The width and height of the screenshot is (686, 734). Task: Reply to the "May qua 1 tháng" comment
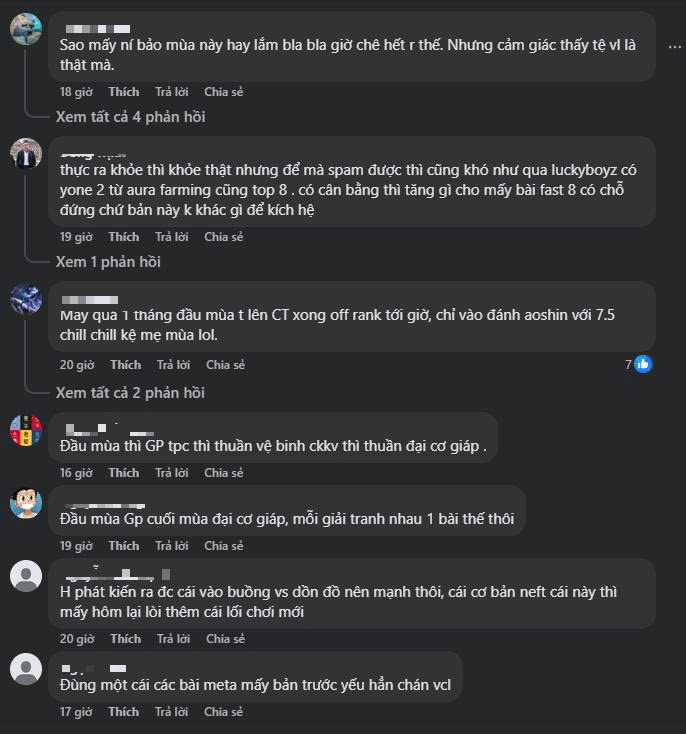173,365
